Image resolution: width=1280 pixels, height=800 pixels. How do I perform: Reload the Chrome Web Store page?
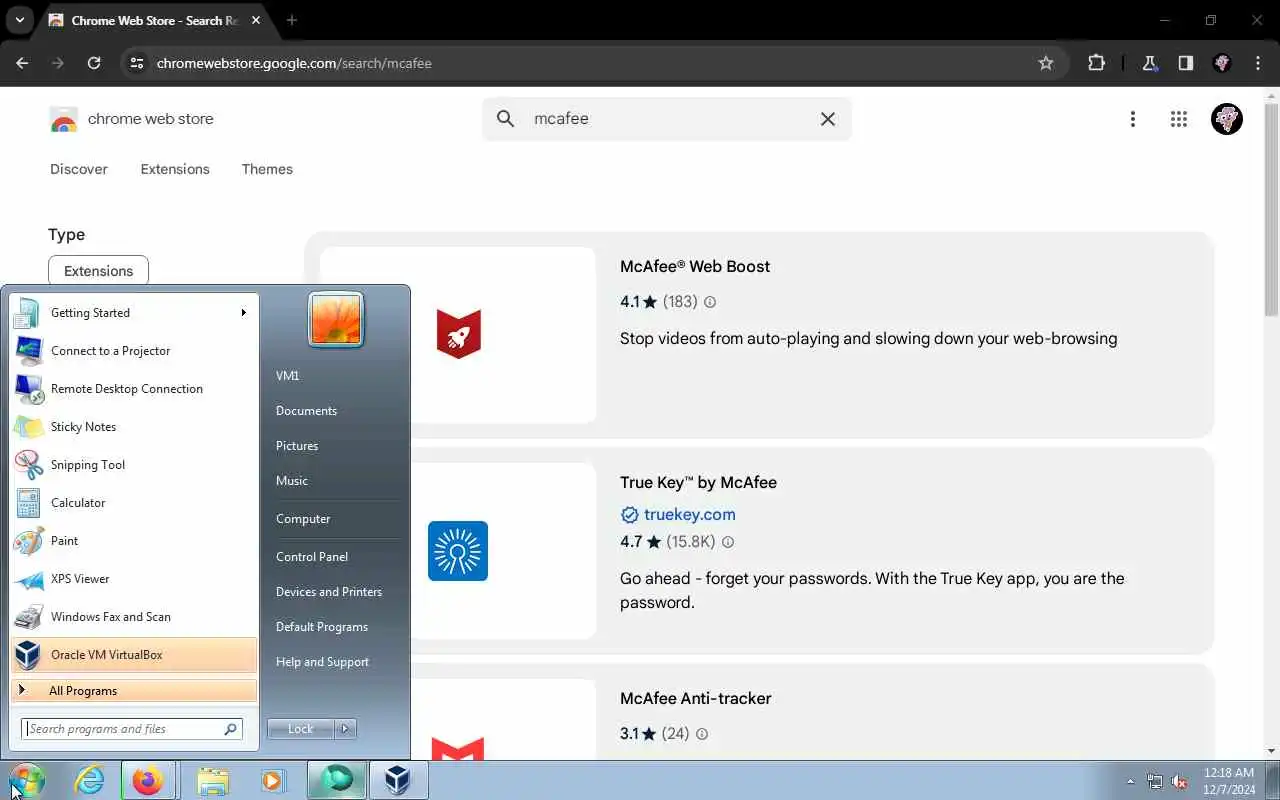click(94, 63)
